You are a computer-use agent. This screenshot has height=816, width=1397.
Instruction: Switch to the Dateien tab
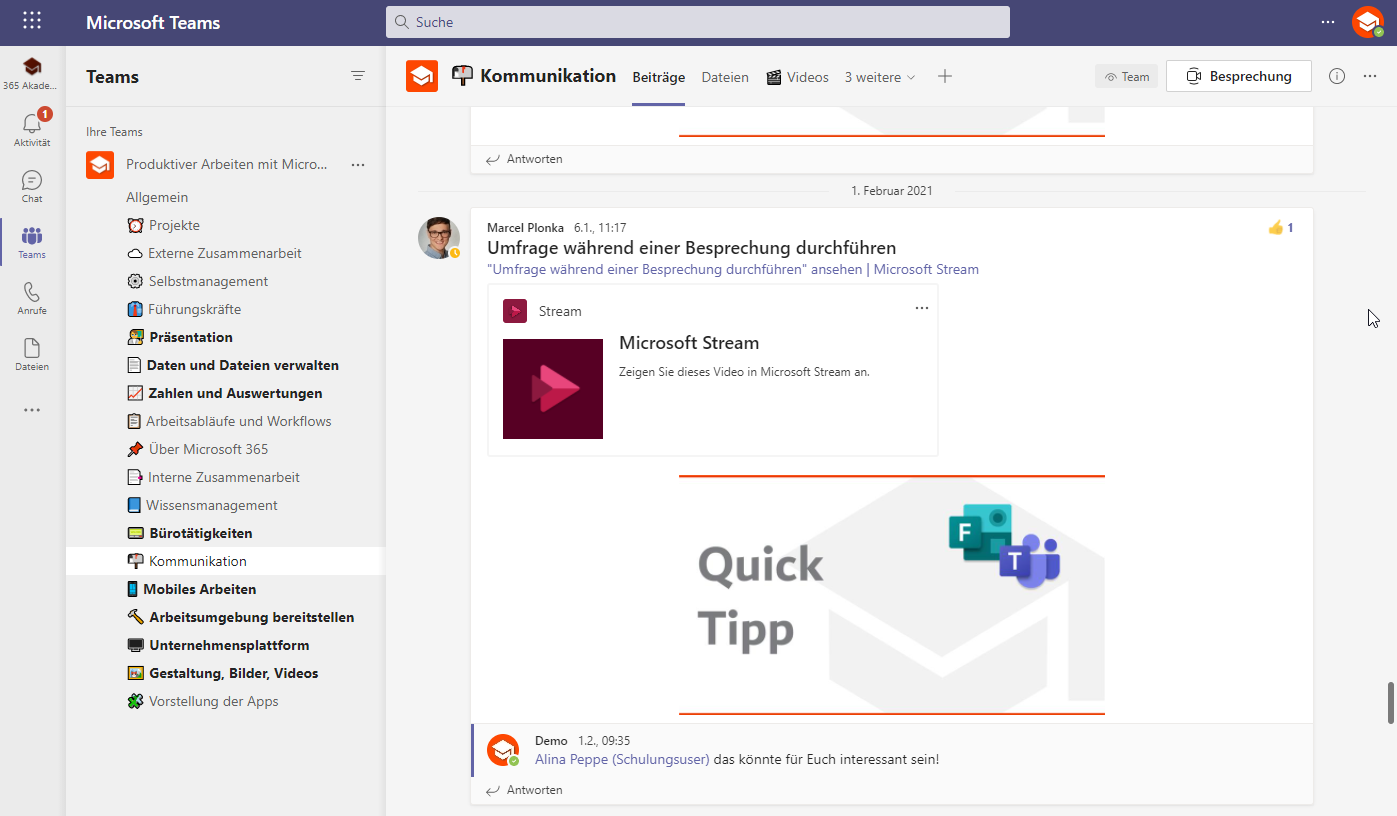[725, 77]
